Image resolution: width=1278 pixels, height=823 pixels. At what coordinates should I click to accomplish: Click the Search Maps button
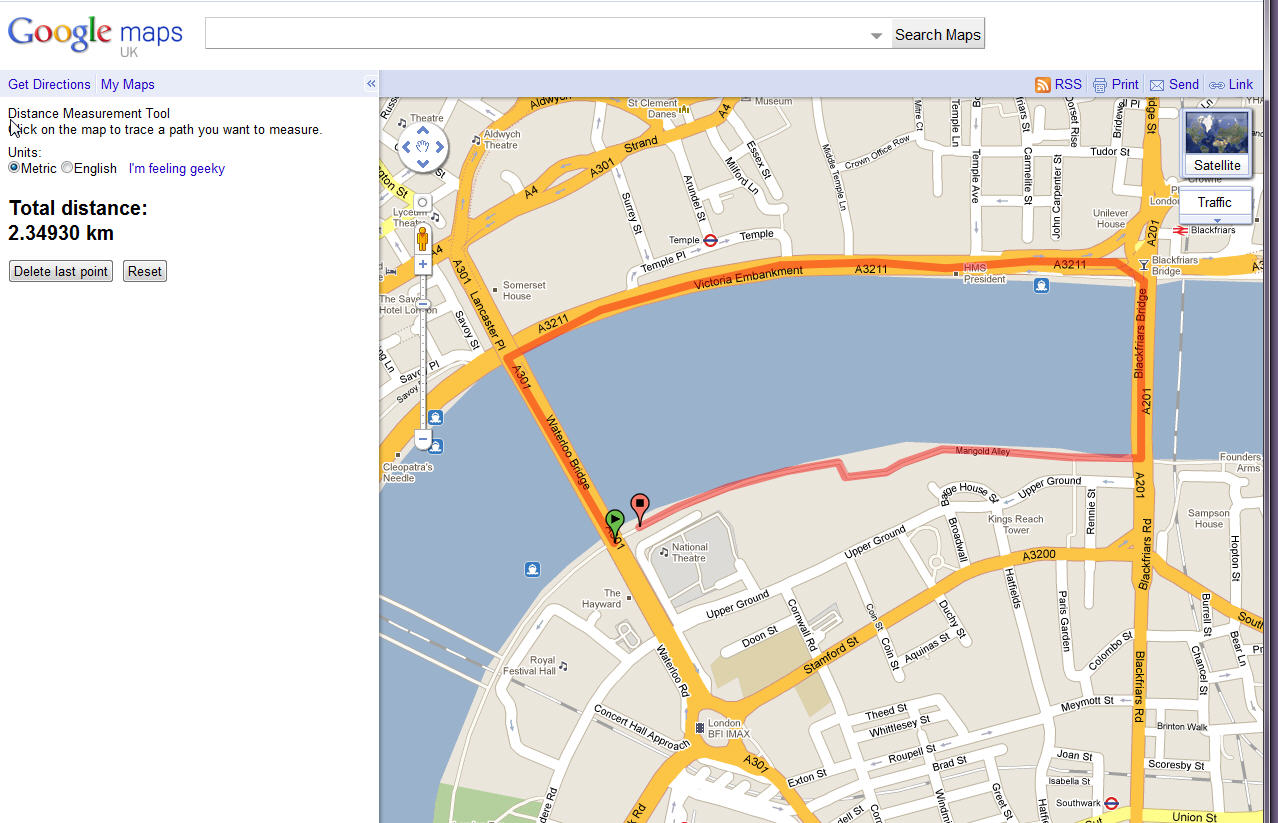tap(937, 34)
